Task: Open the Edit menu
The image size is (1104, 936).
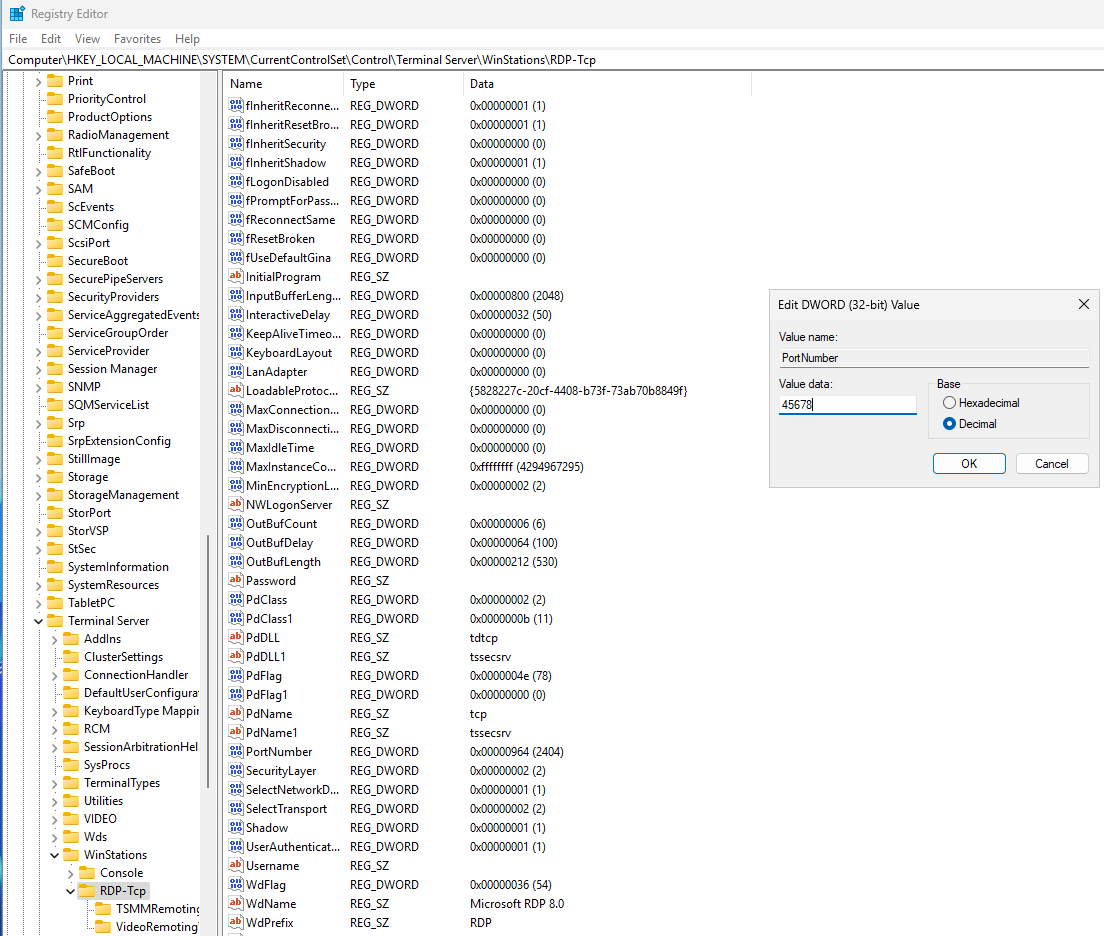Action: pos(51,39)
